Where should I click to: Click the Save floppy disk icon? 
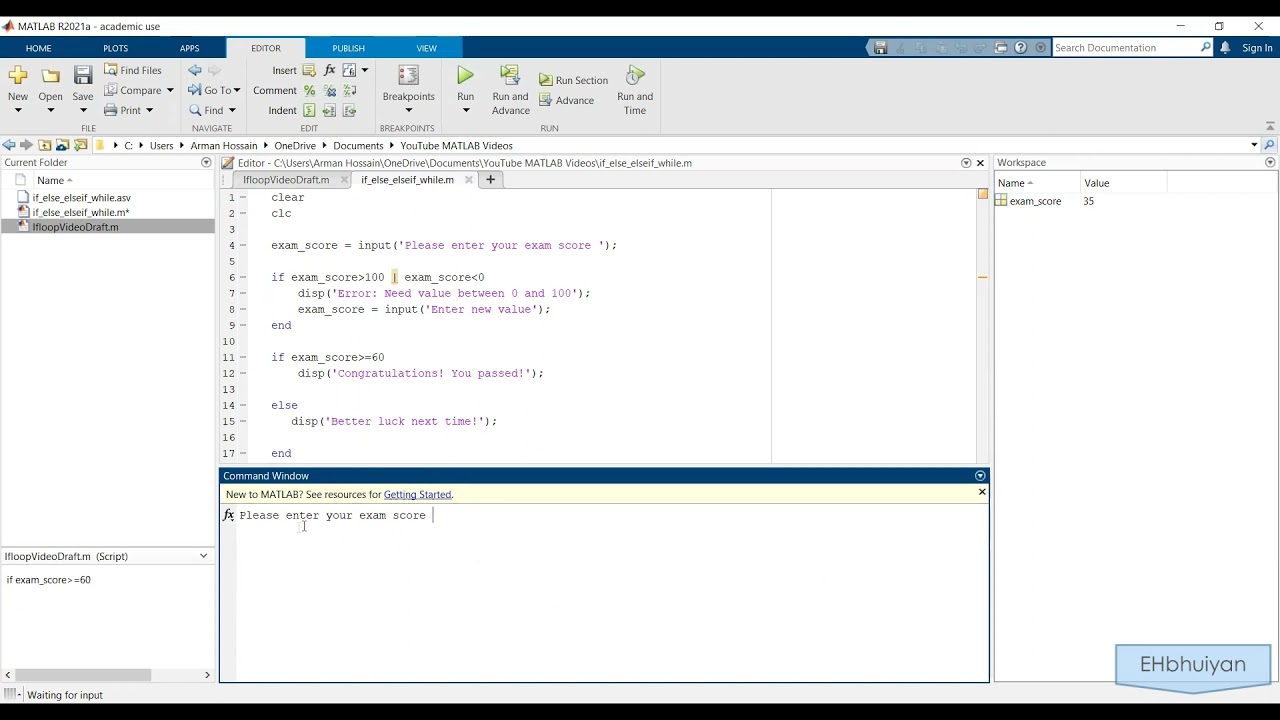[83, 76]
